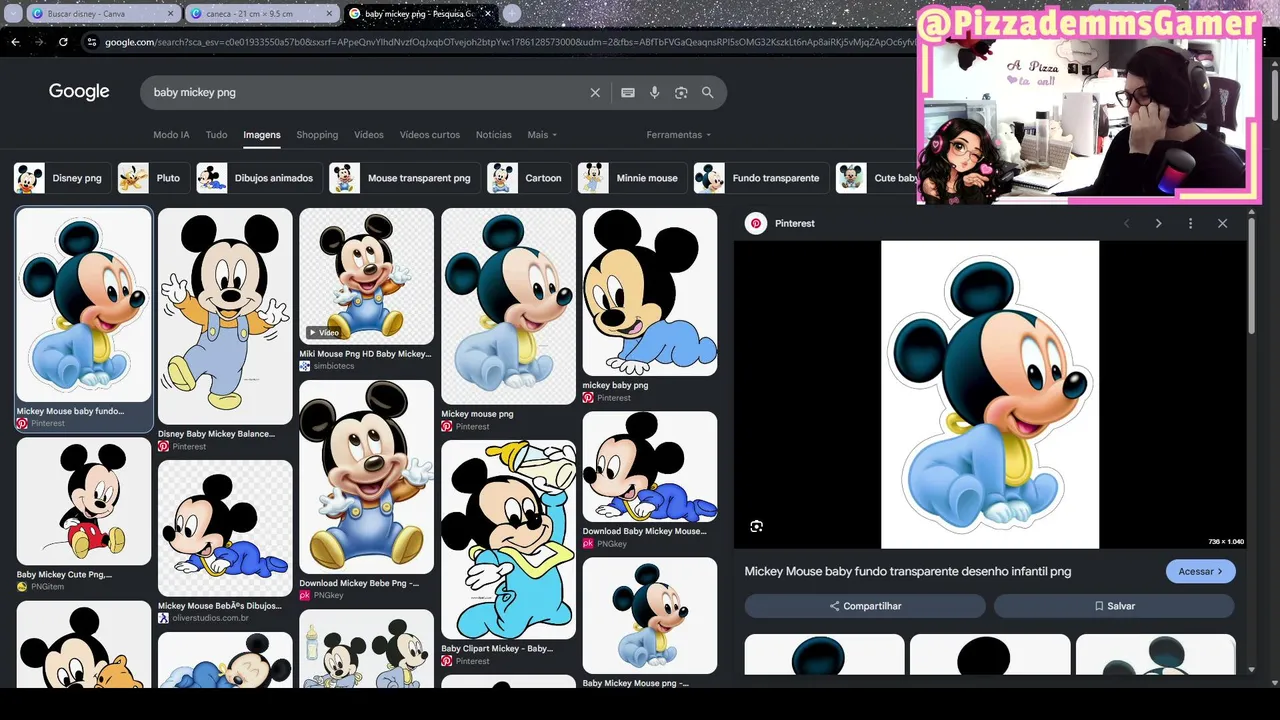Open 'Miki Mouse Png HD Baby Mickey' video result
Viewport: 1280px width, 720px height.
pyautogui.click(x=367, y=276)
